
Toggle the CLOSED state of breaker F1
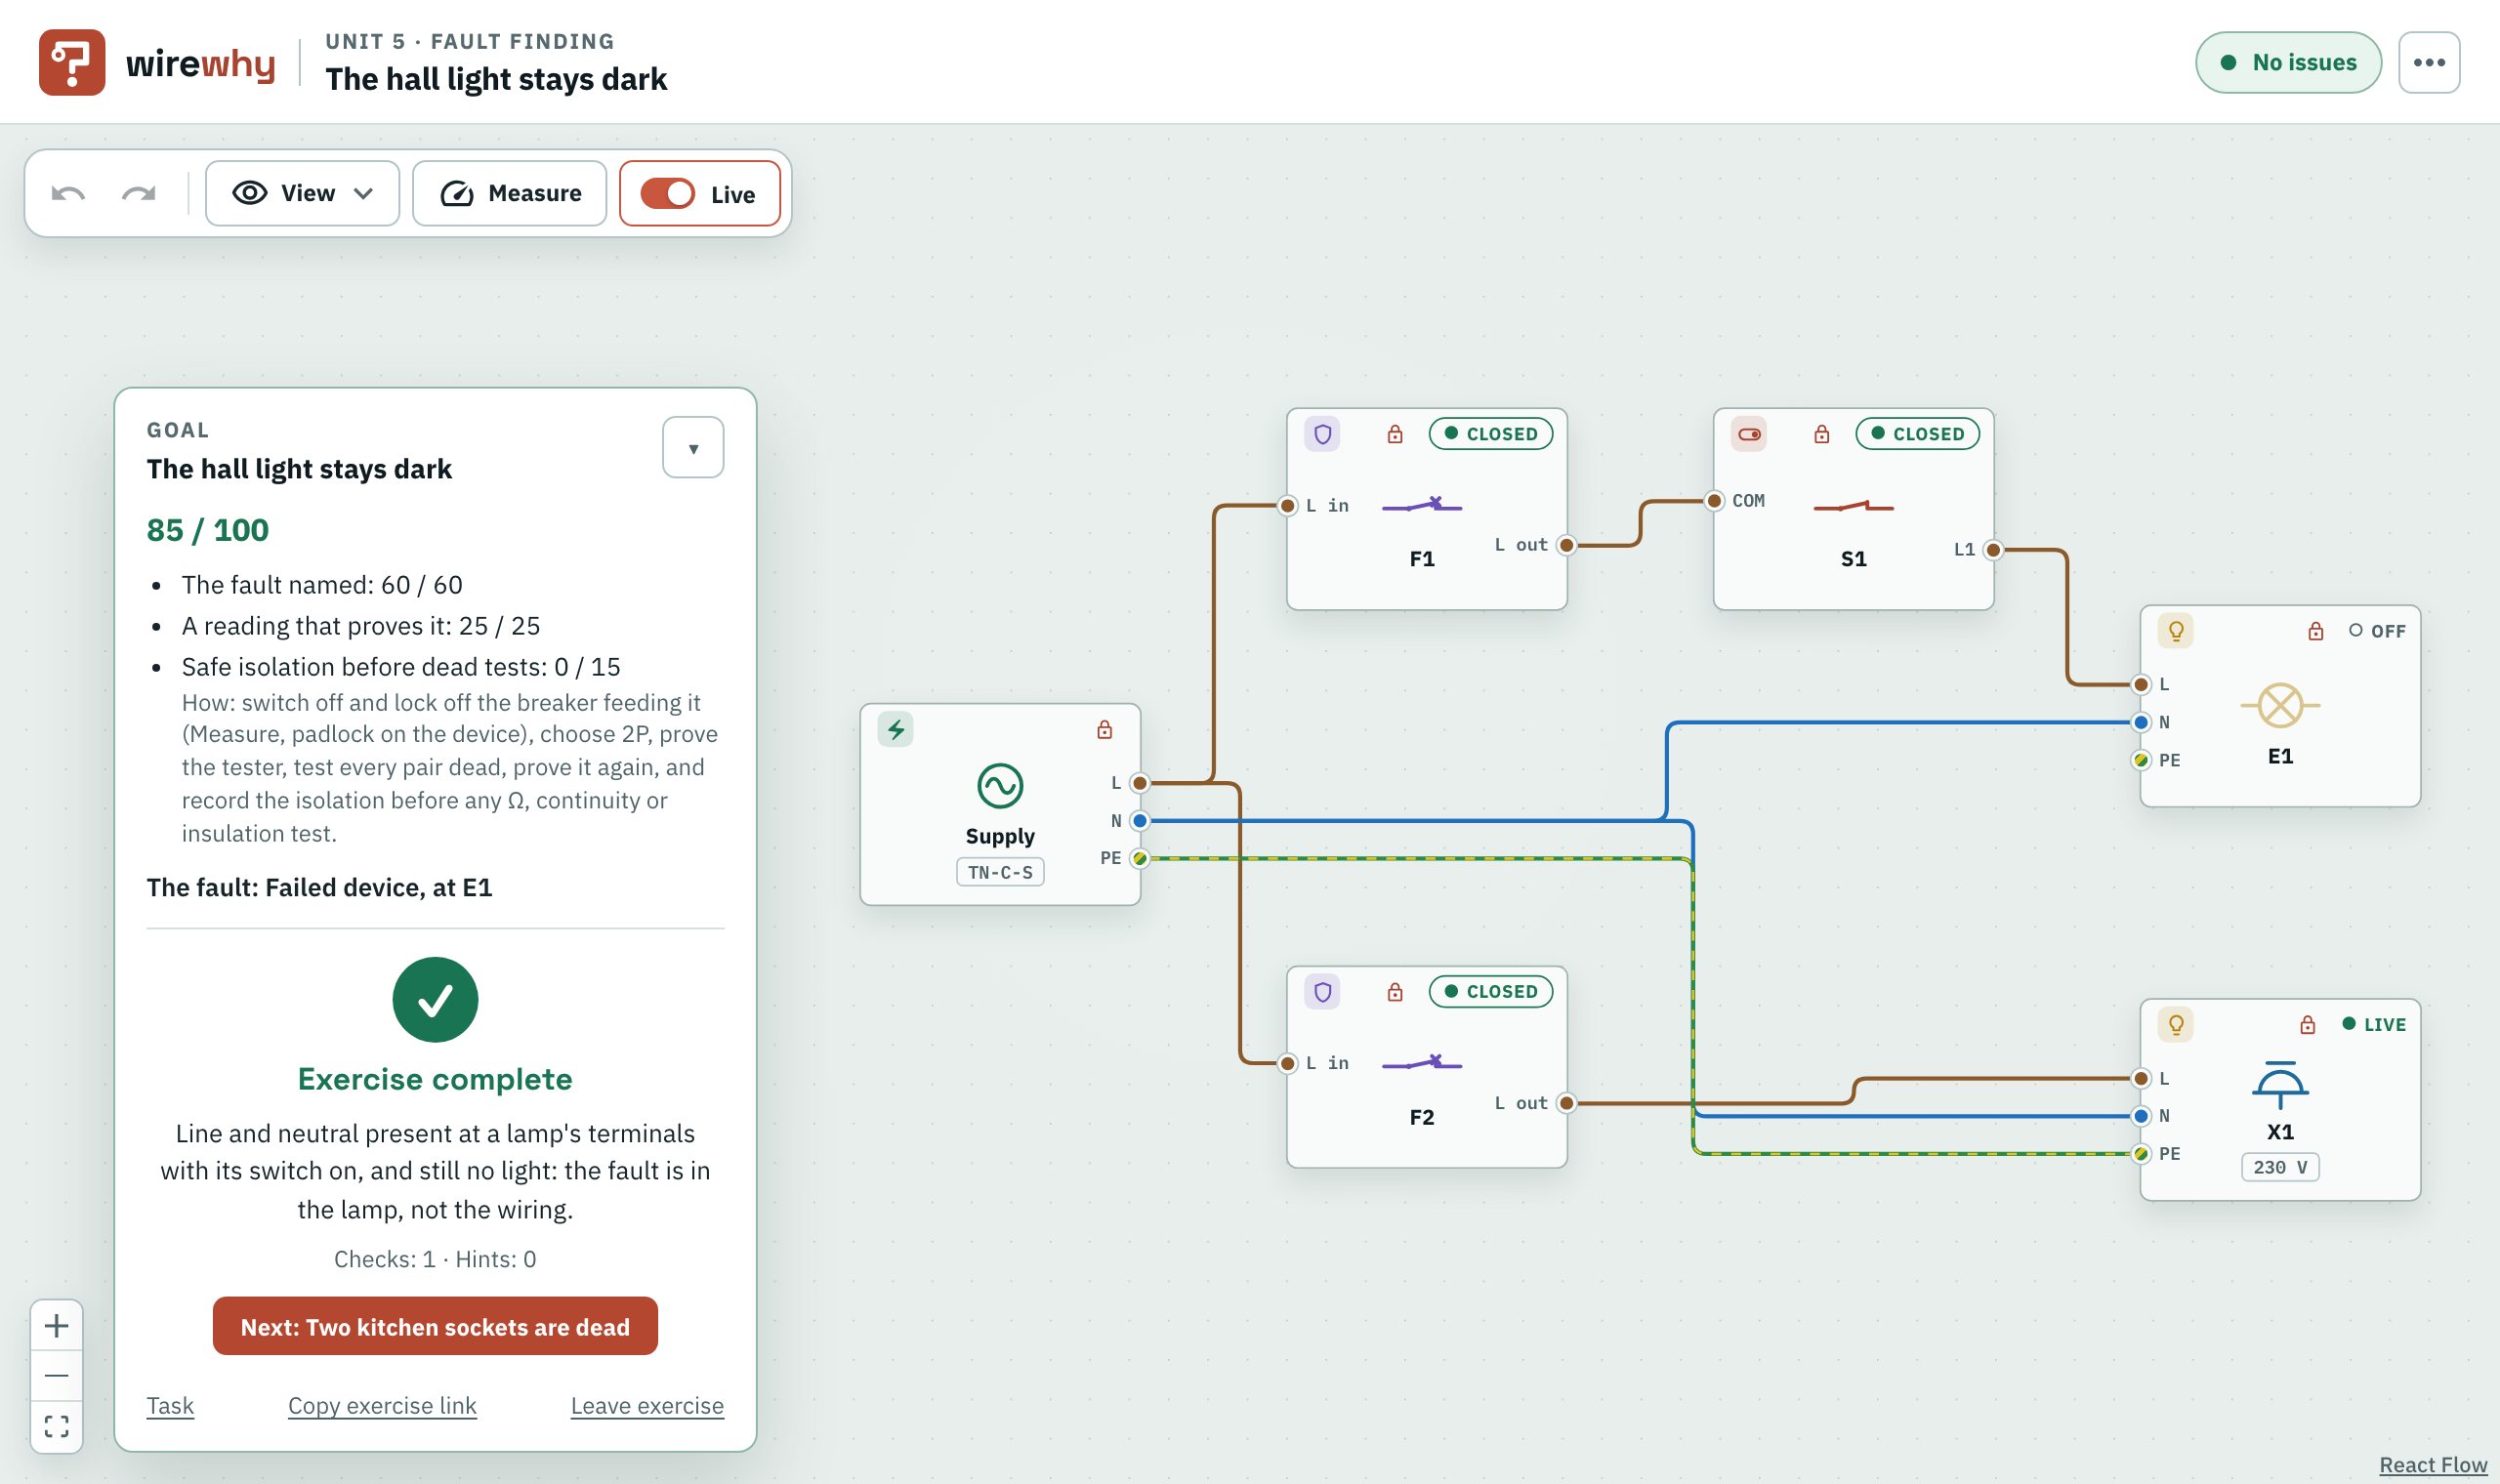(1491, 434)
